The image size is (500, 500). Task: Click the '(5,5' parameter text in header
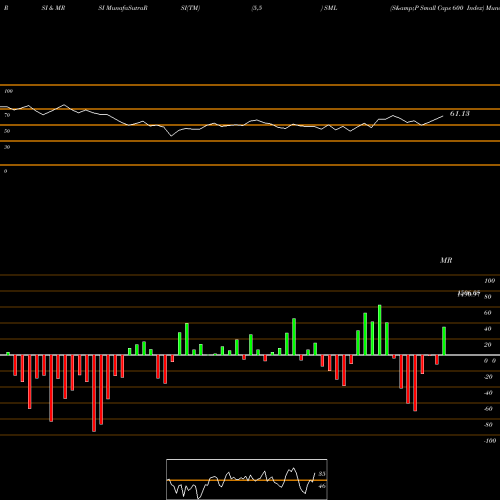tap(257, 8)
